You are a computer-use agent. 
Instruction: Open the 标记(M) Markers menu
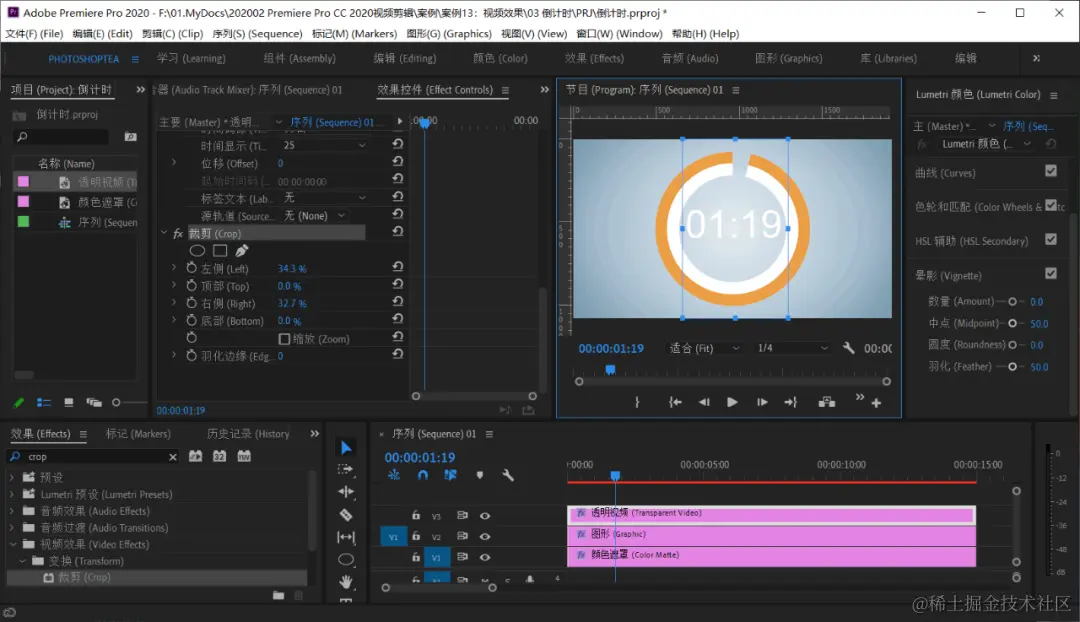(354, 34)
